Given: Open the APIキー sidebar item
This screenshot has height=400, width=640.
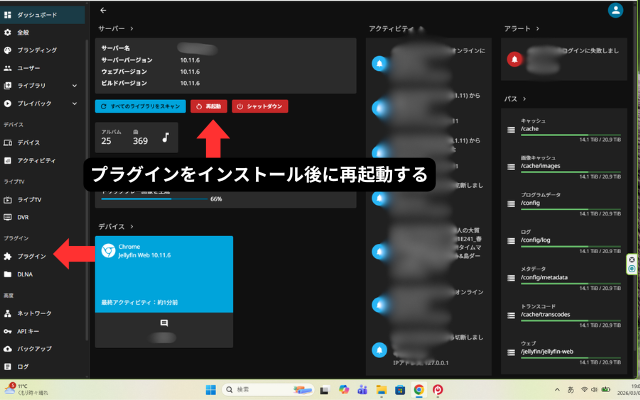Looking at the screenshot, I should [x=30, y=331].
